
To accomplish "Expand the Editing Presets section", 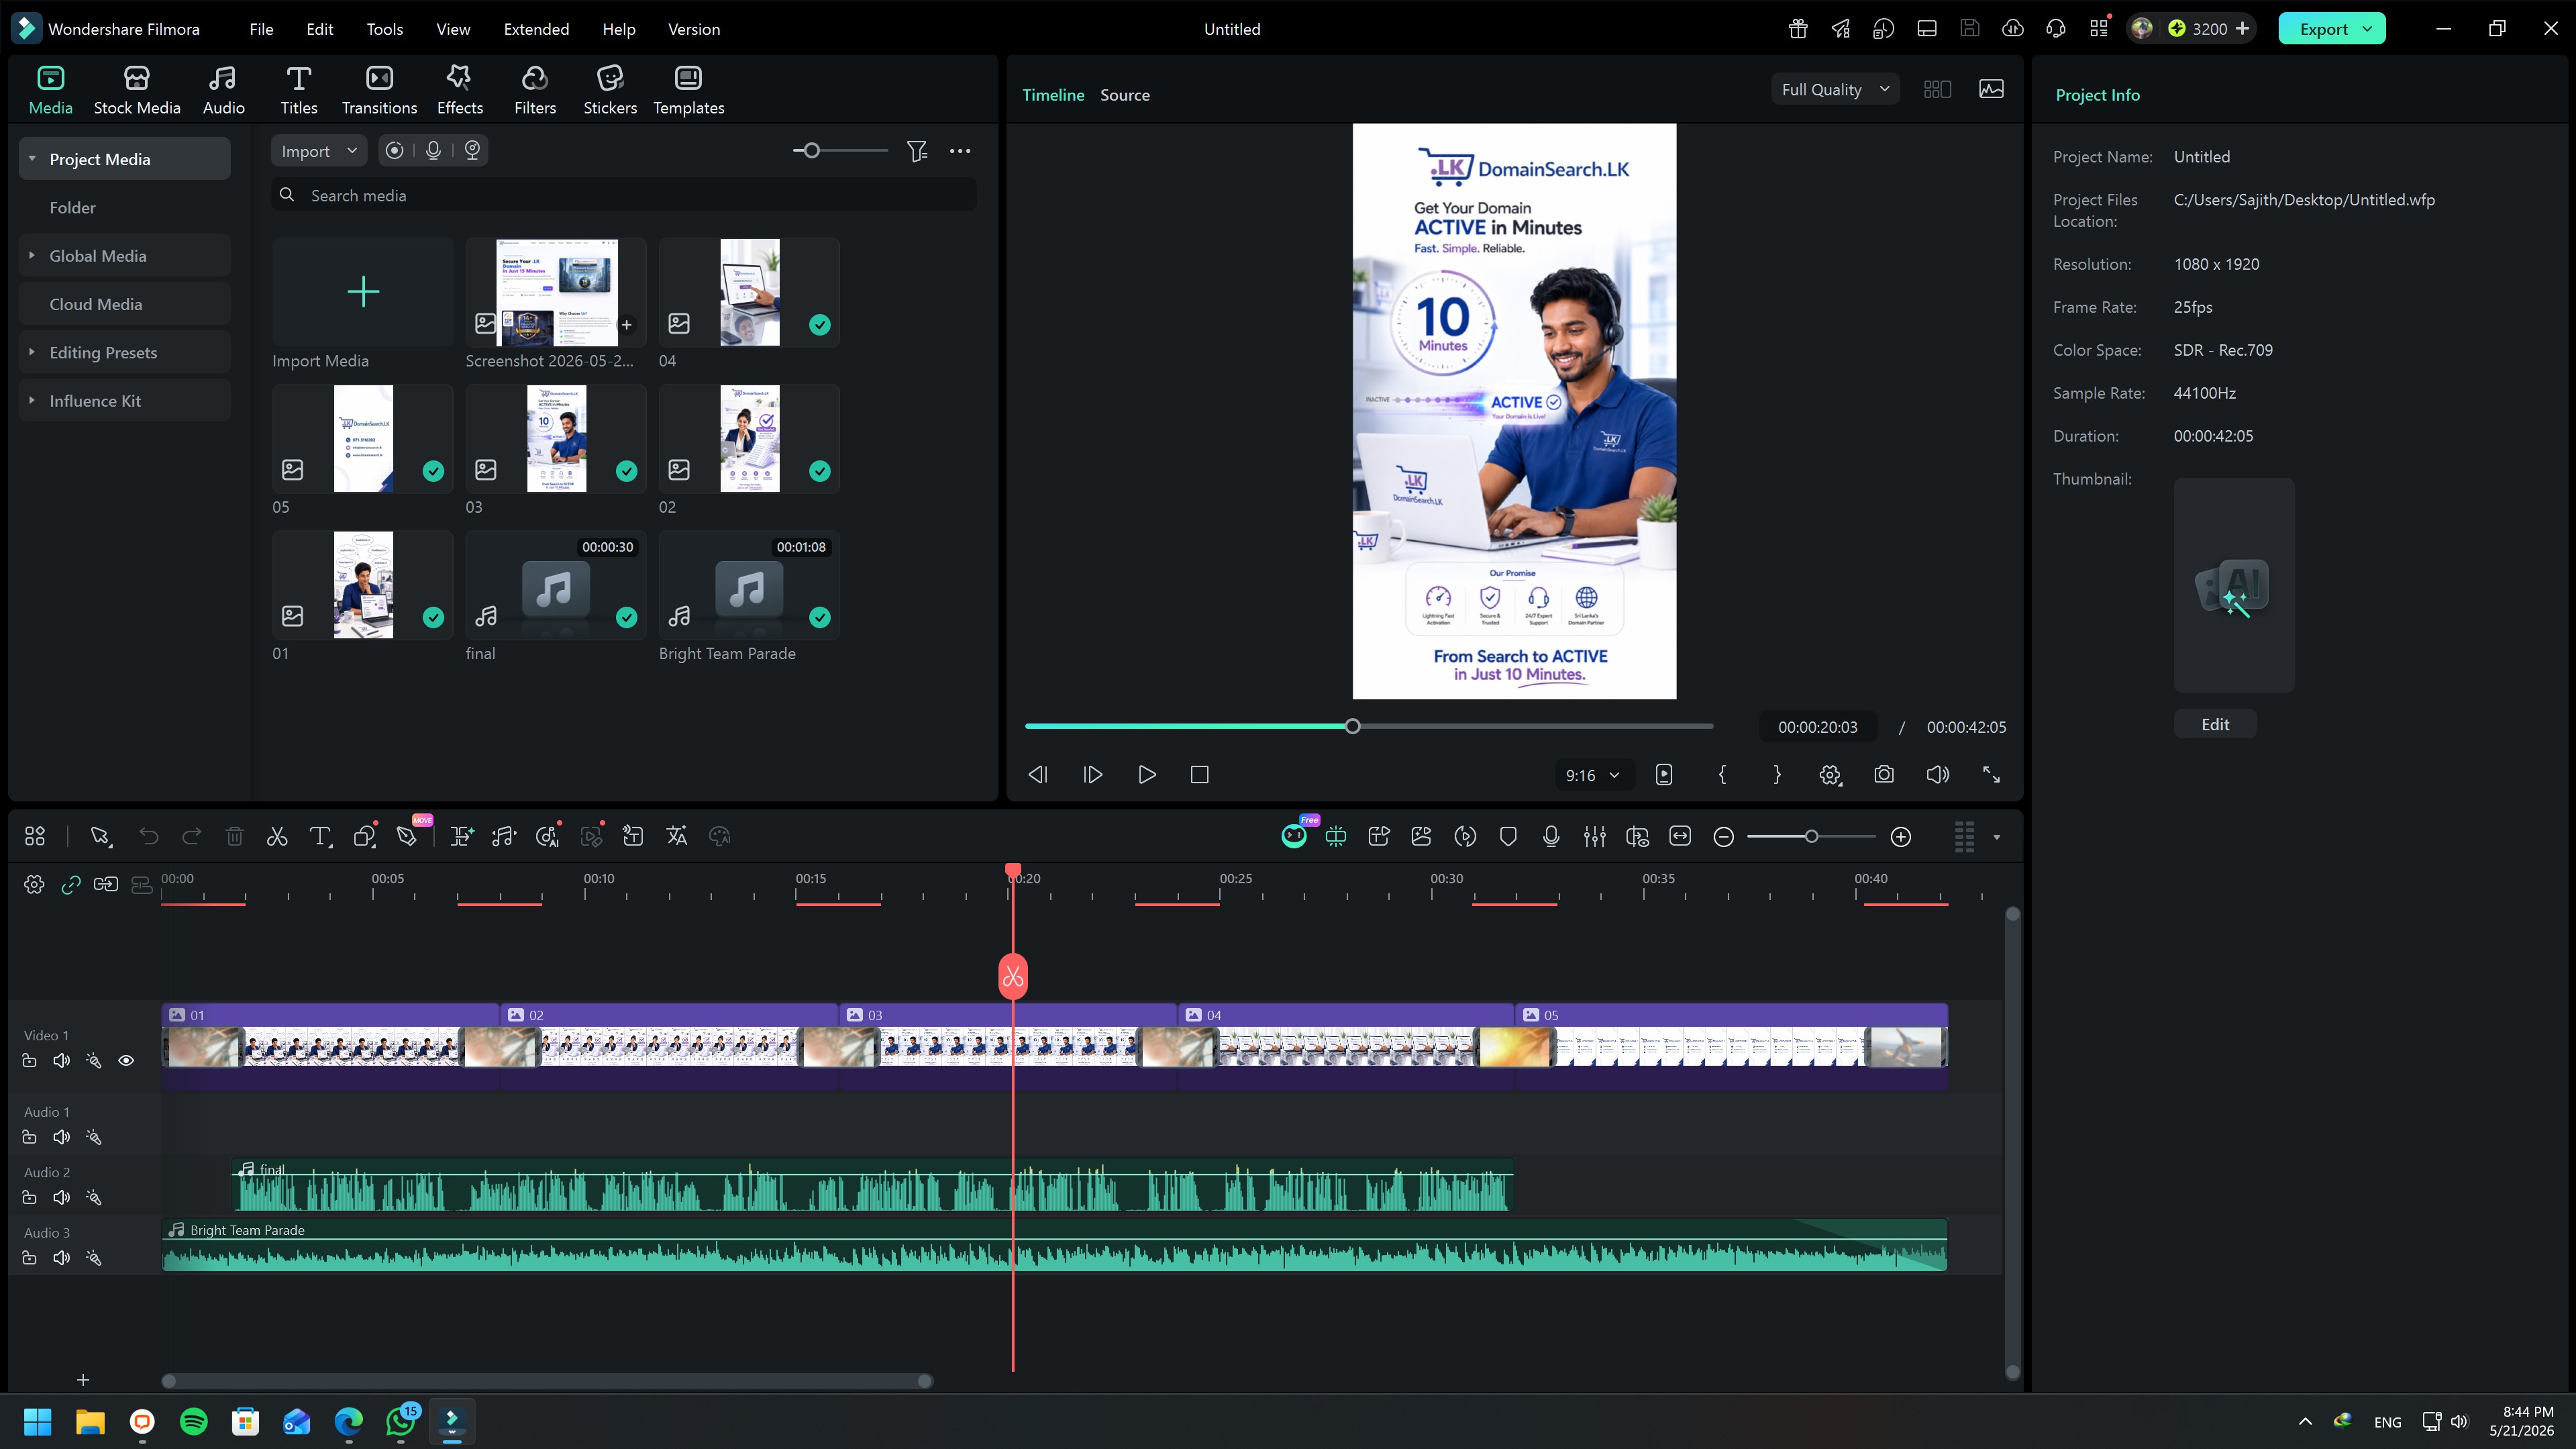I will coord(32,352).
